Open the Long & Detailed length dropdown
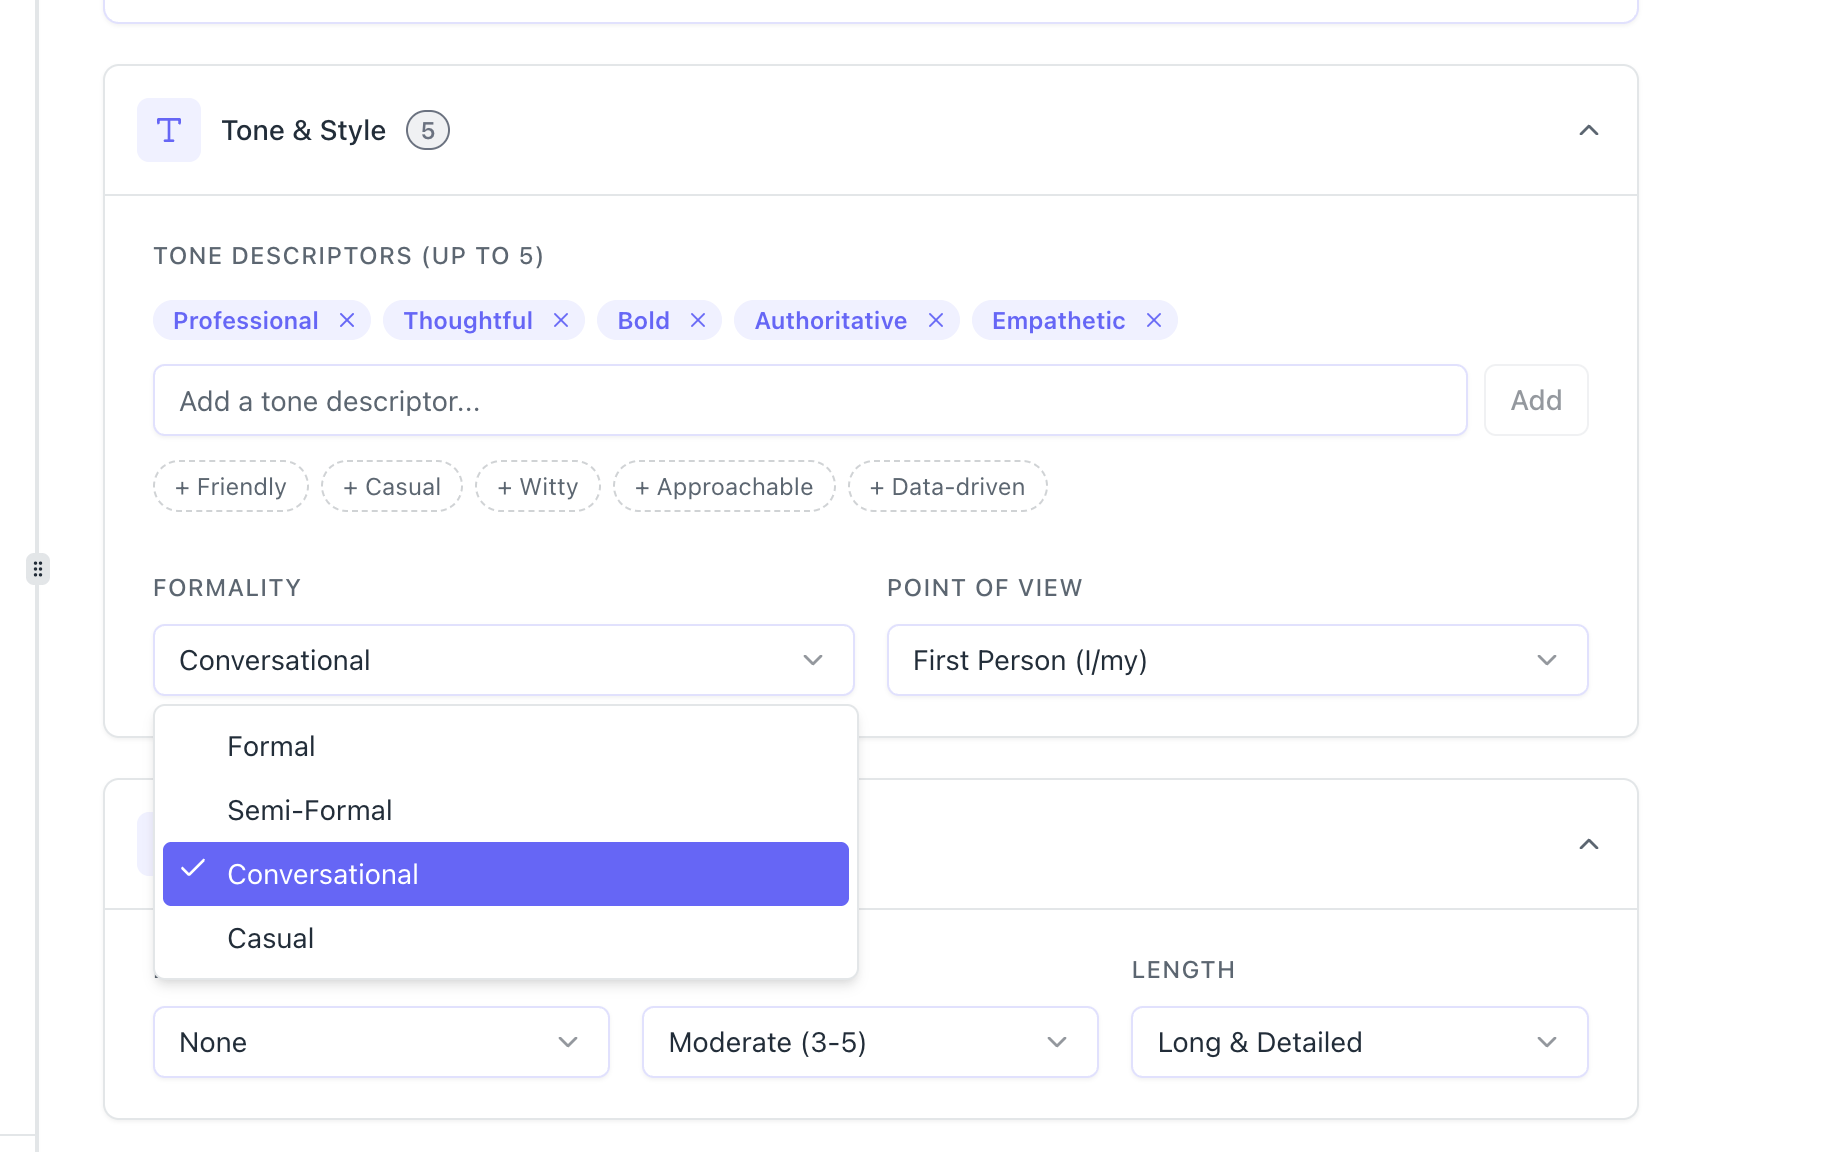This screenshot has width=1822, height=1152. click(x=1359, y=1042)
